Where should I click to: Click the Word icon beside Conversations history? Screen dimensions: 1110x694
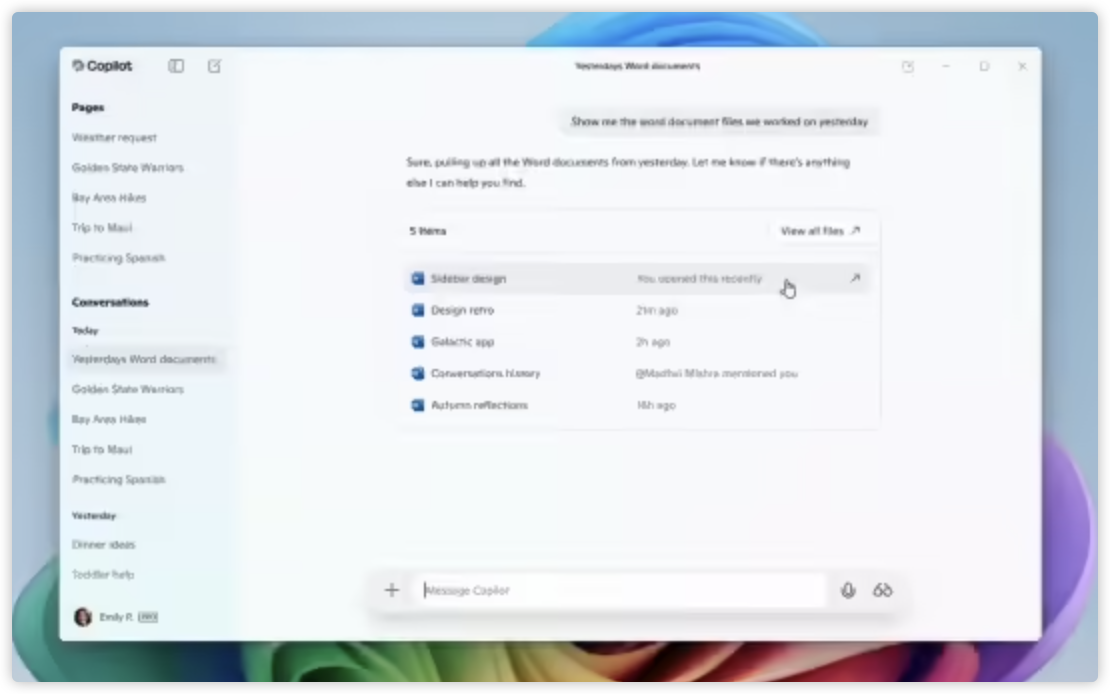[x=418, y=373]
